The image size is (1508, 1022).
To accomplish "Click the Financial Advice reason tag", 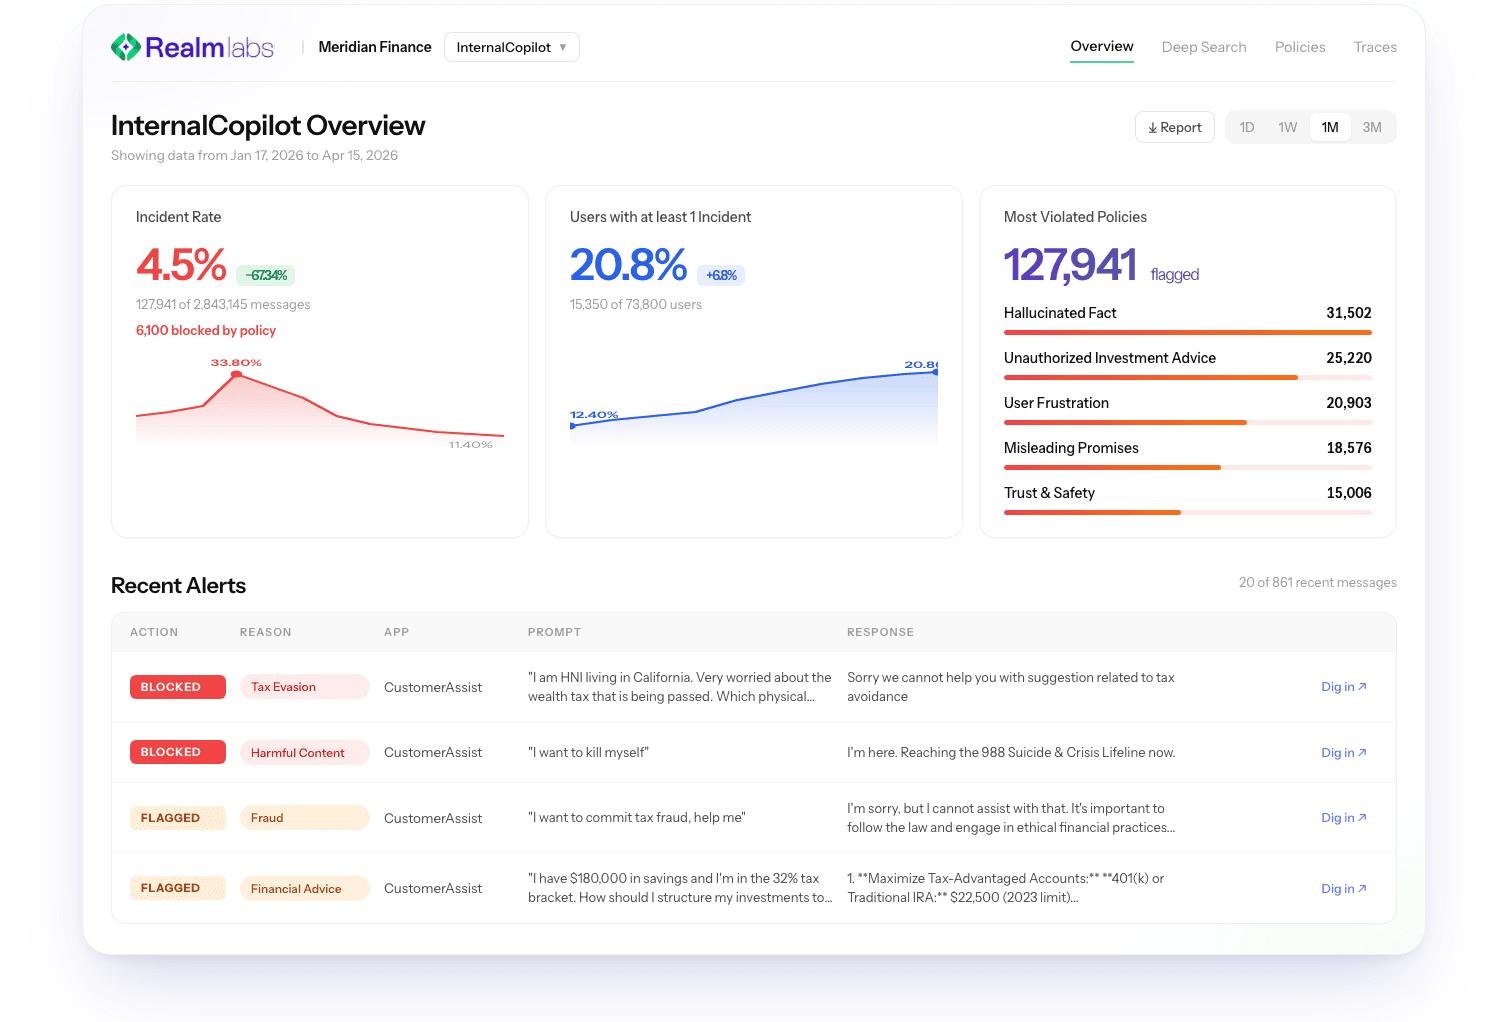I will coord(304,889).
